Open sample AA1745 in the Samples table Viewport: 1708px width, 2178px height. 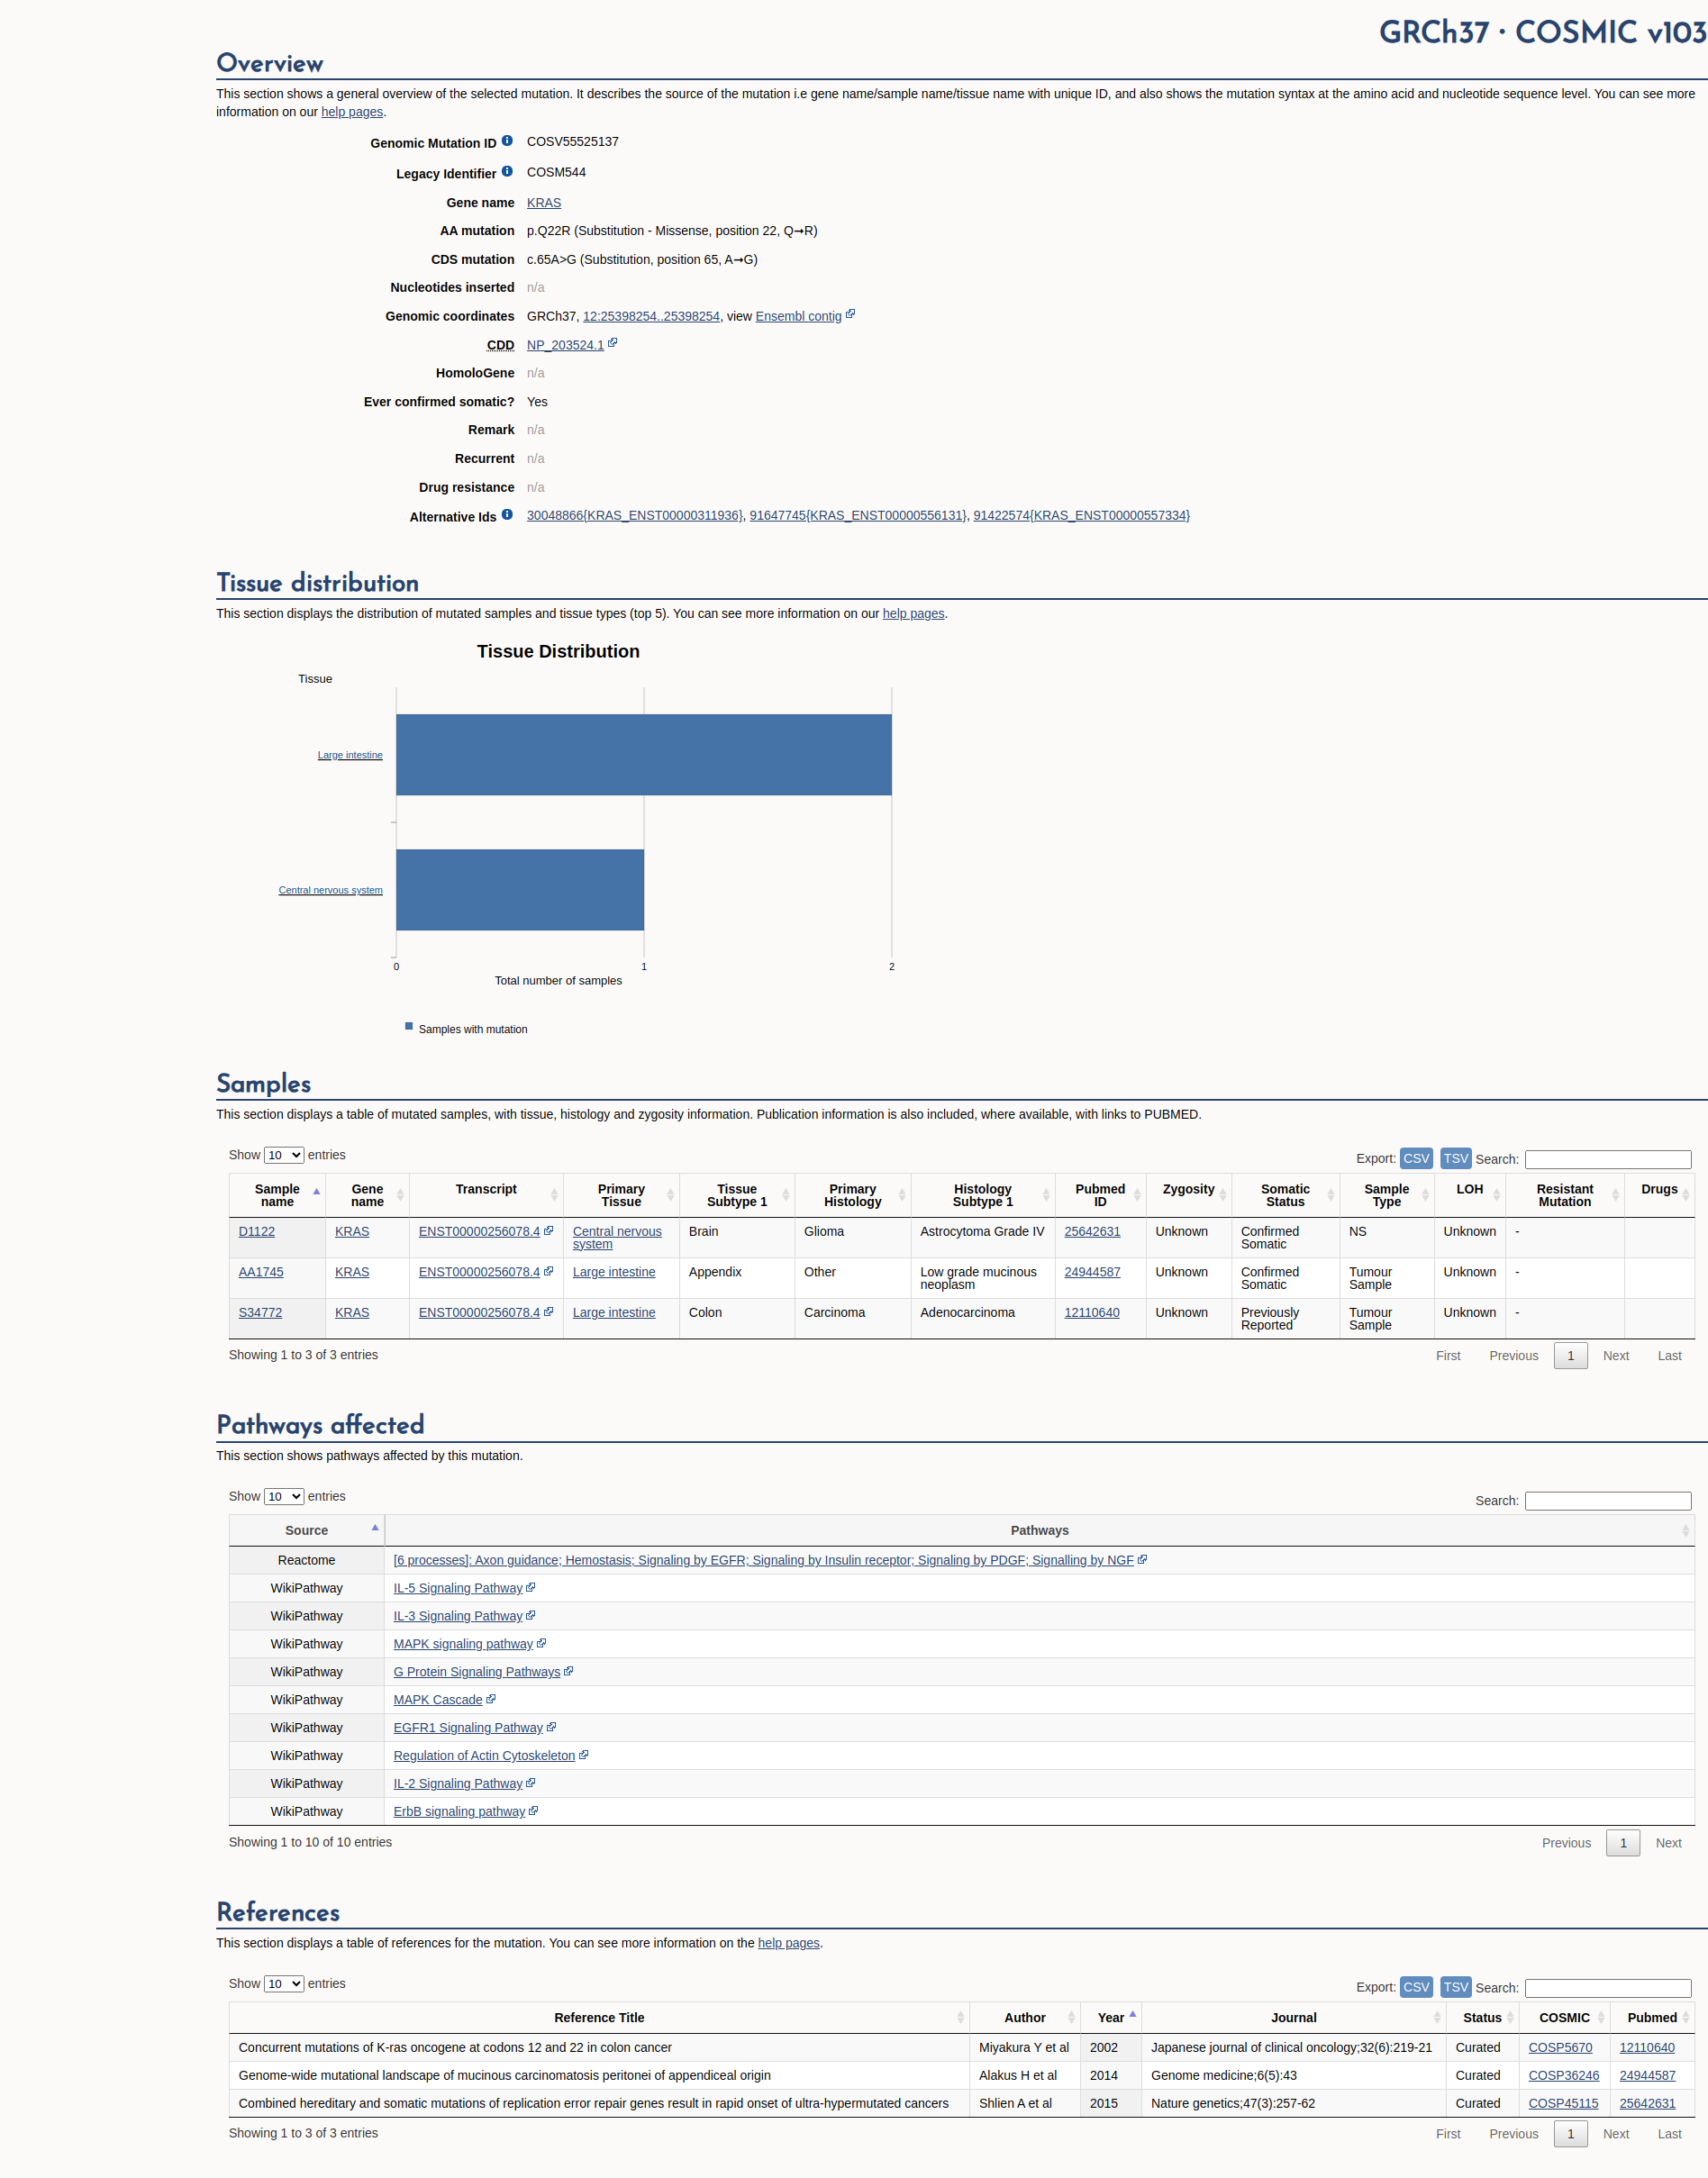[x=261, y=1272]
